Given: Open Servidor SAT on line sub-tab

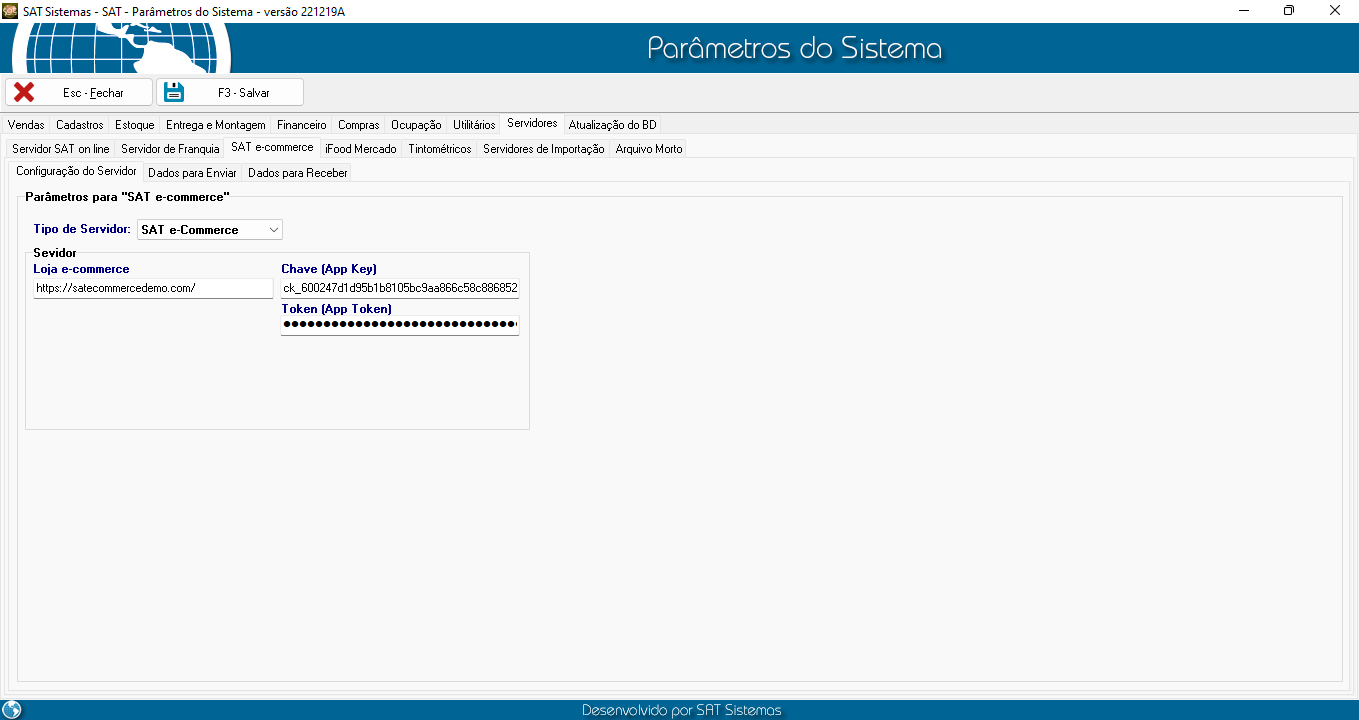Looking at the screenshot, I should pyautogui.click(x=61, y=149).
